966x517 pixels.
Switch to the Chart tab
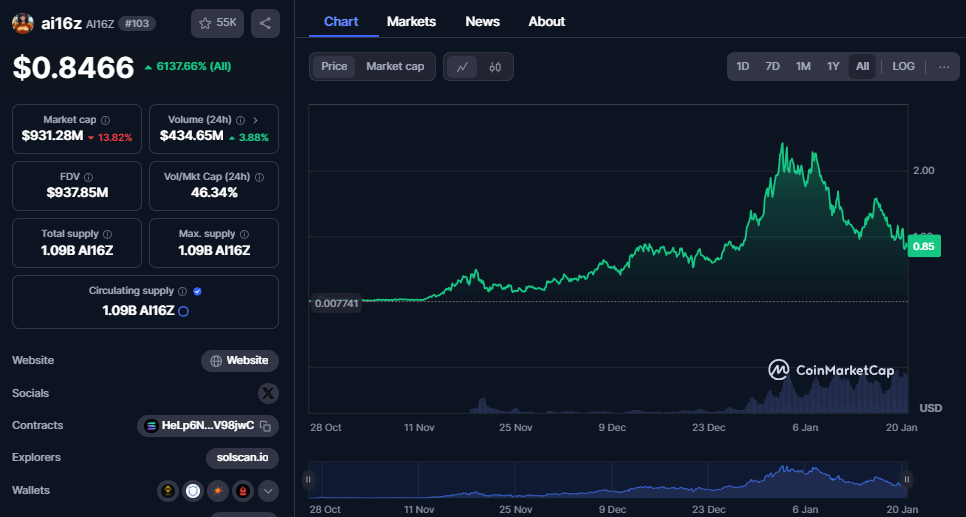coord(341,22)
